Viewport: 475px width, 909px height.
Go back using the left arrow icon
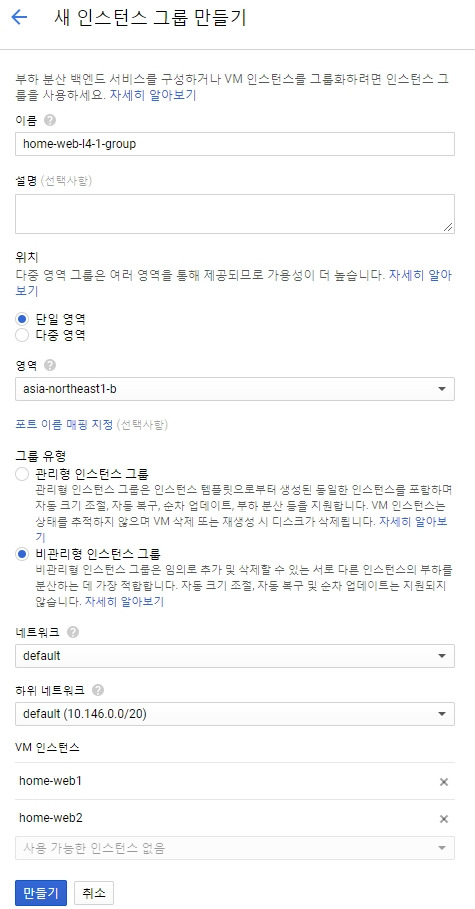(19, 17)
